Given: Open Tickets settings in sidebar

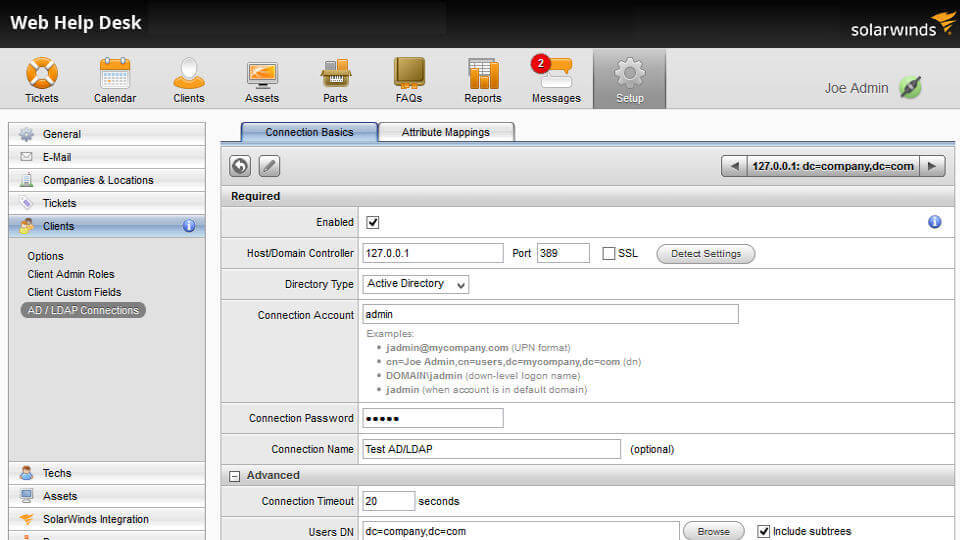Looking at the screenshot, I should click(x=107, y=203).
